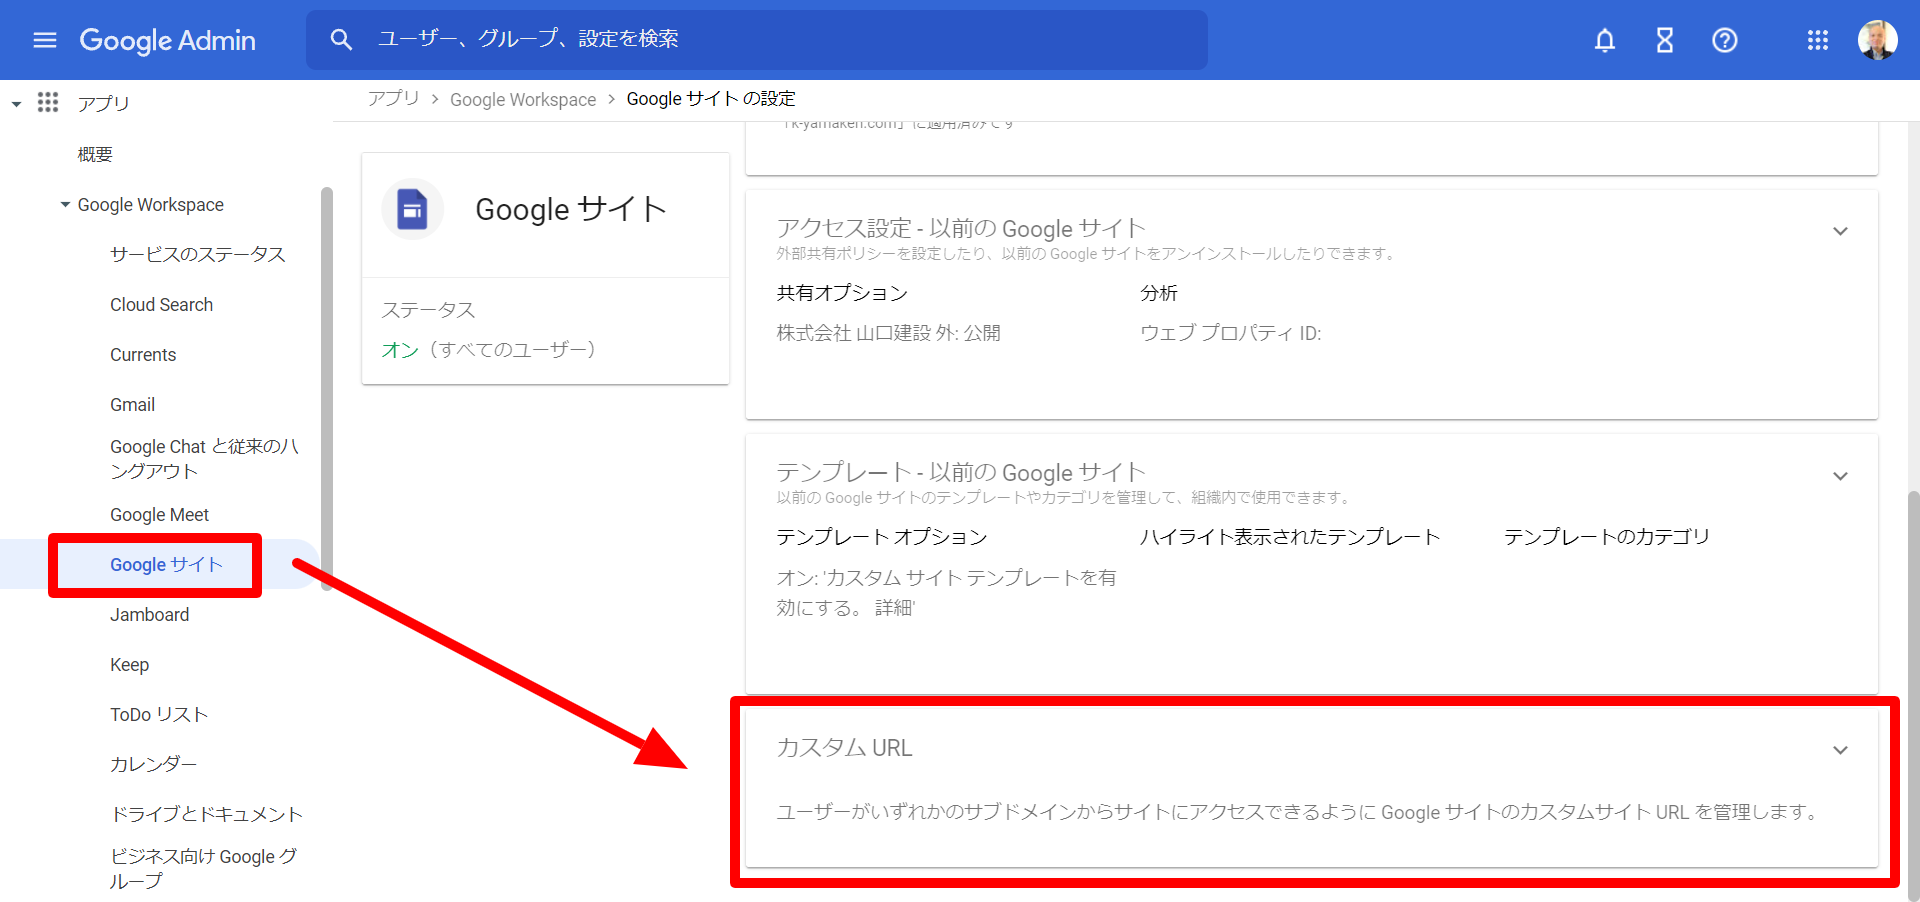Open the notifications bell
The width and height of the screenshot is (1920, 902).
(1604, 40)
